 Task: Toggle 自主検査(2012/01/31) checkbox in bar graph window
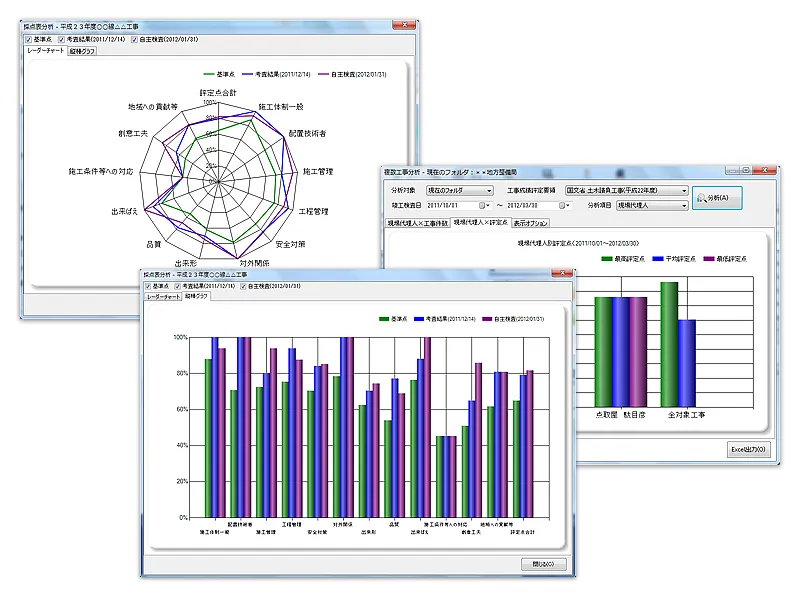point(243,286)
